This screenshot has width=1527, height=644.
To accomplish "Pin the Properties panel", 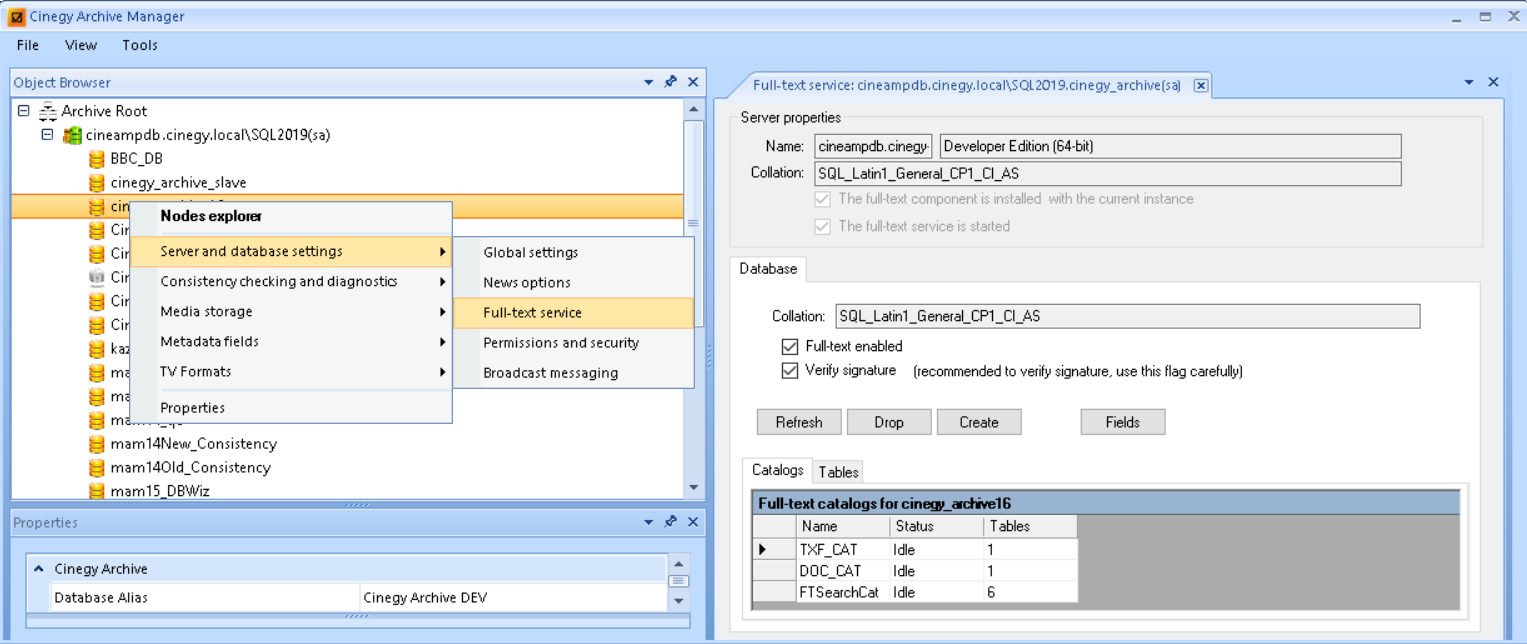I will 671,522.
